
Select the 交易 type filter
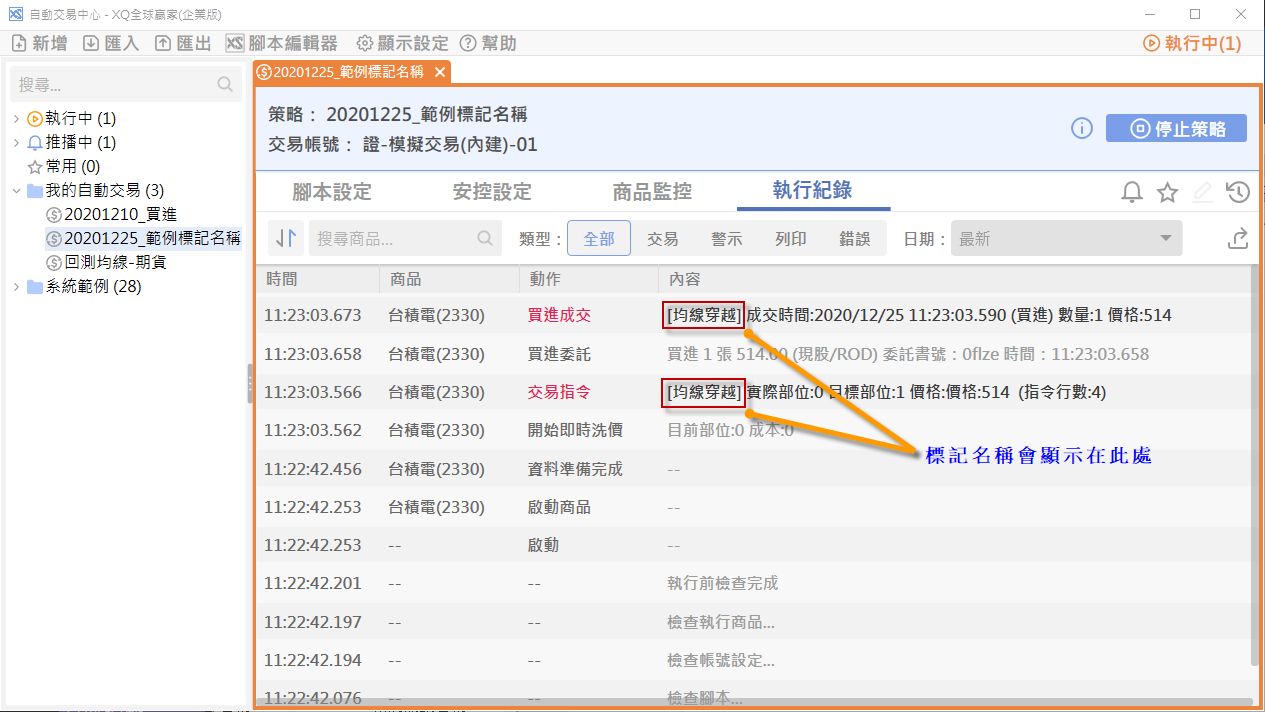coord(663,239)
